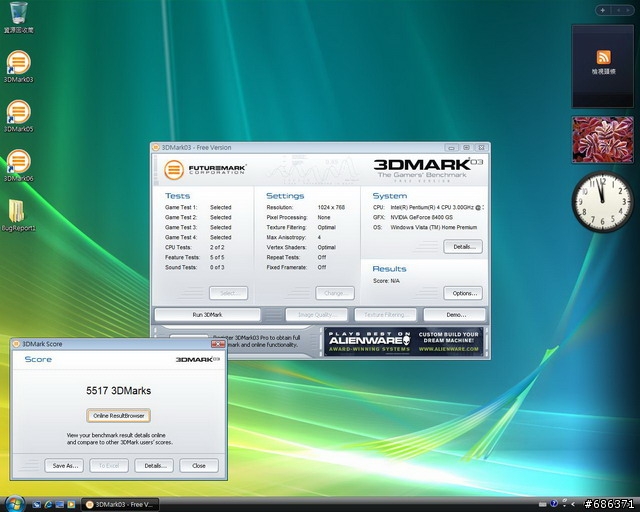Click the blue help icon in system tray
Screen dimensions: 640x512
[554, 503]
